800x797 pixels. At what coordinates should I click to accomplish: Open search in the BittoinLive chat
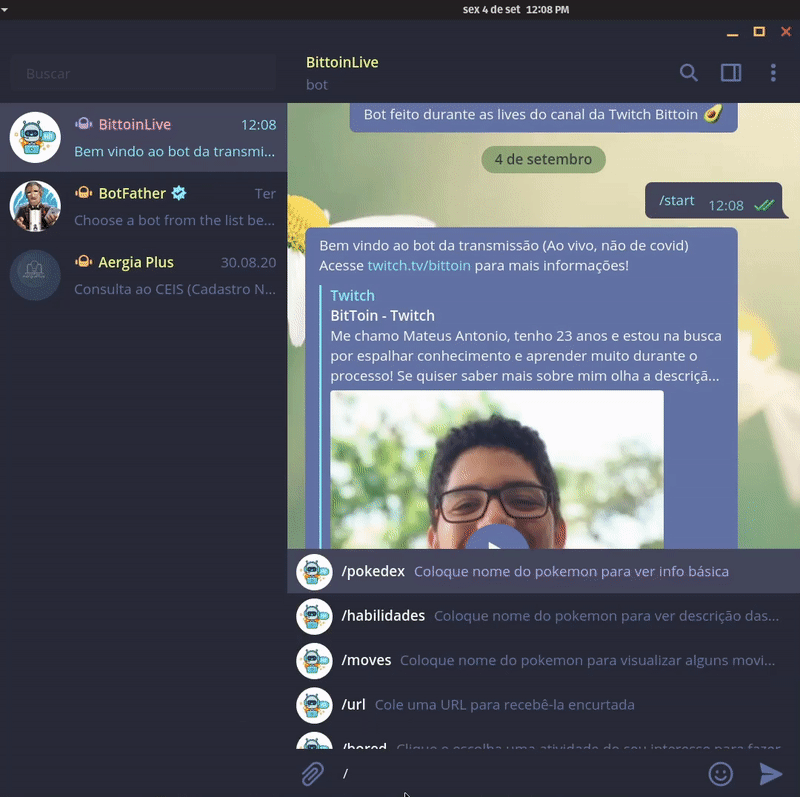coord(689,73)
